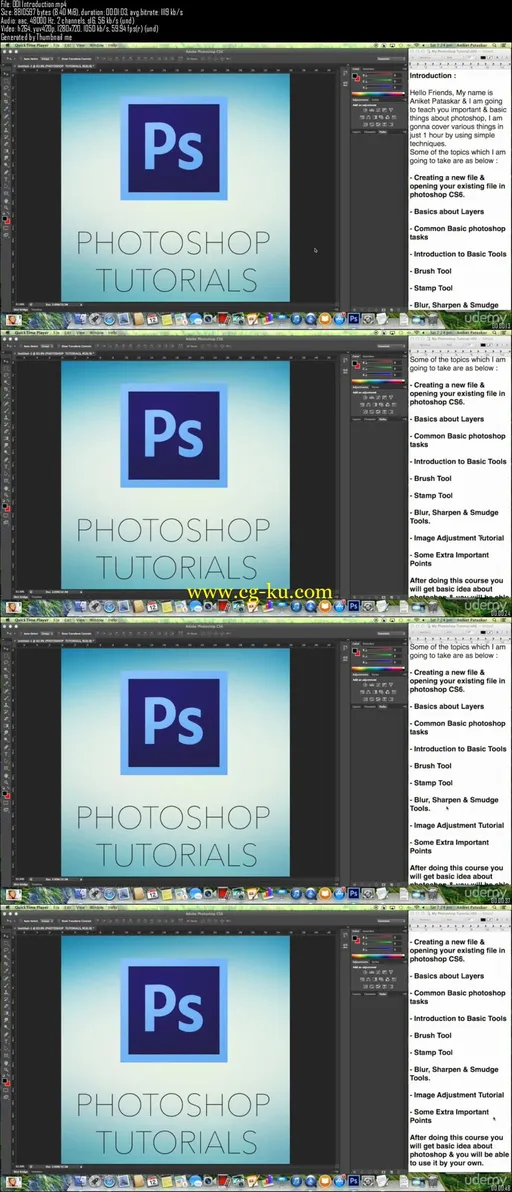Open the Window menu in the third frame's menu bar
This screenshot has height=1192, width=512.
pos(96,620)
